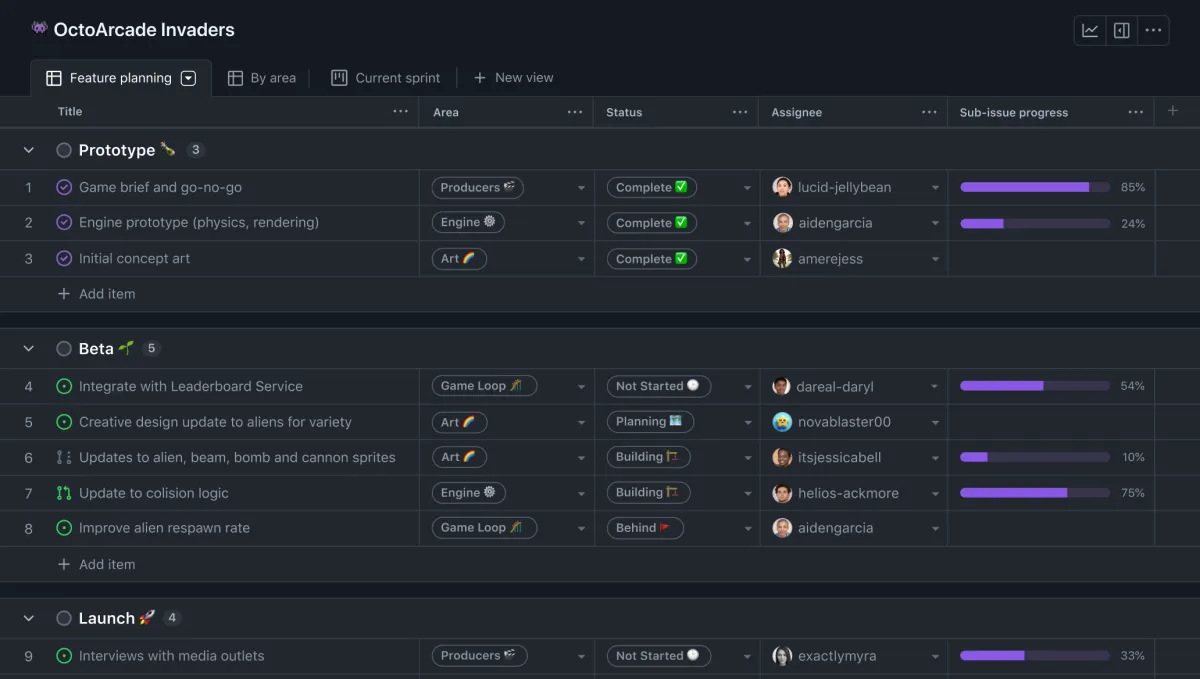Image resolution: width=1200 pixels, height=679 pixels.
Task: Open Title column options ellipsis
Action: (x=400, y=112)
